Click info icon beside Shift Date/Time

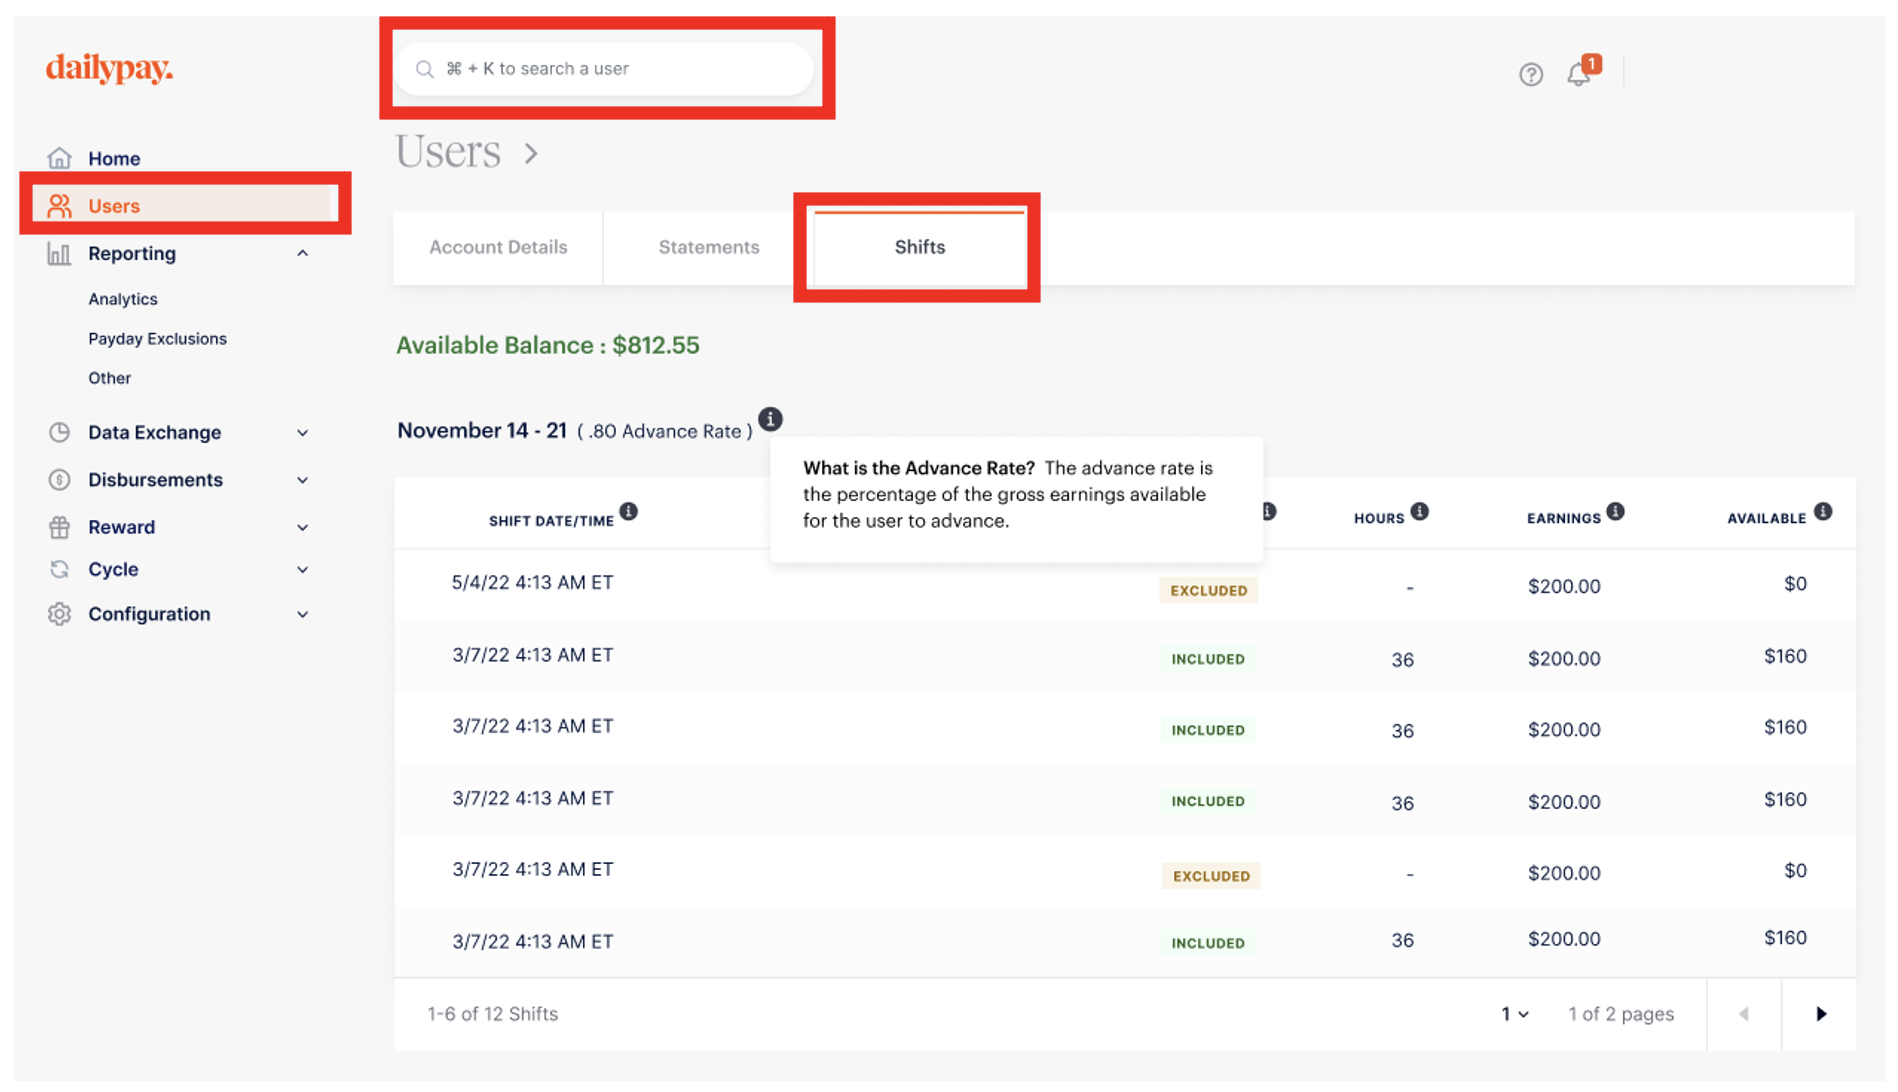(628, 512)
